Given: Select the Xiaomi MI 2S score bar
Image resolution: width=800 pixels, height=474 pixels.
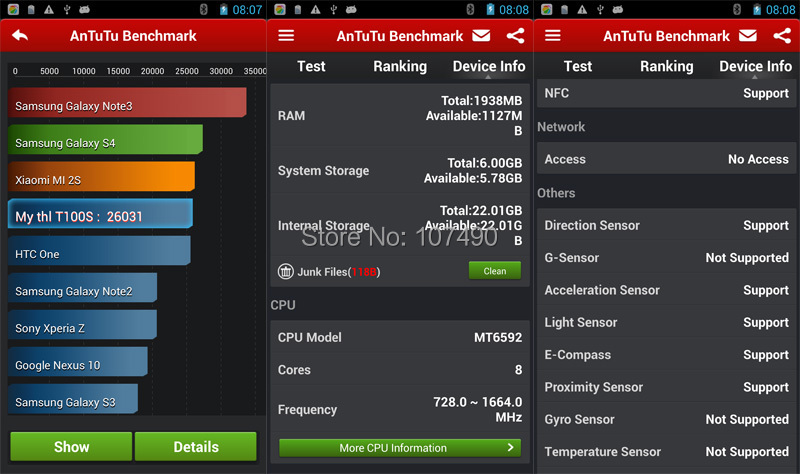Looking at the screenshot, I should coord(102,177).
